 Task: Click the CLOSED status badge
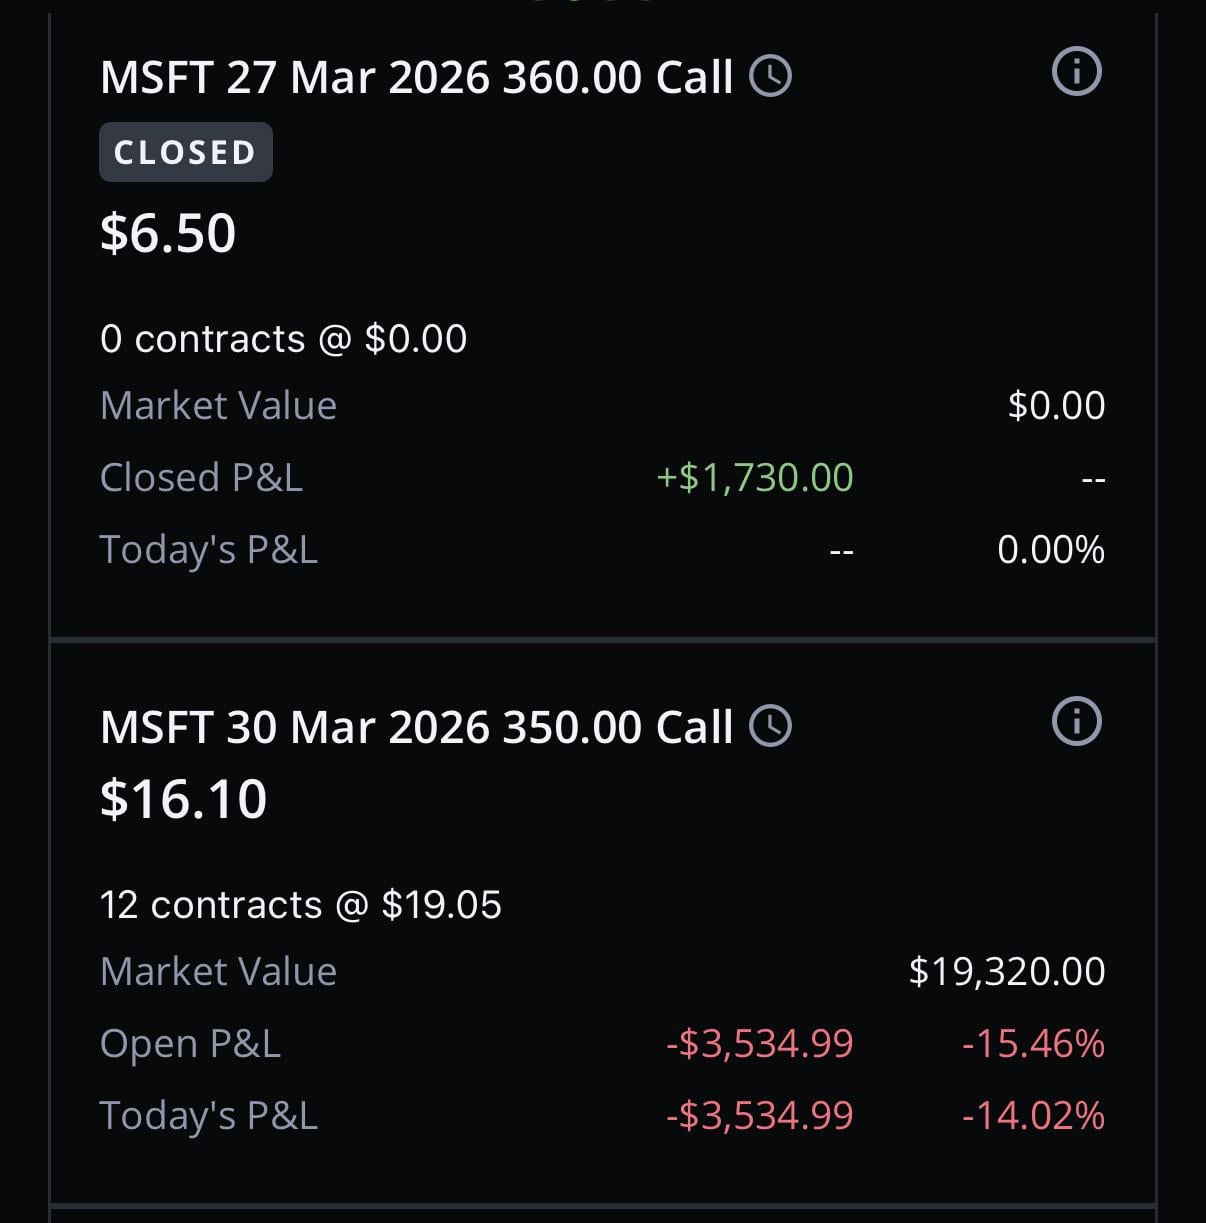(185, 152)
